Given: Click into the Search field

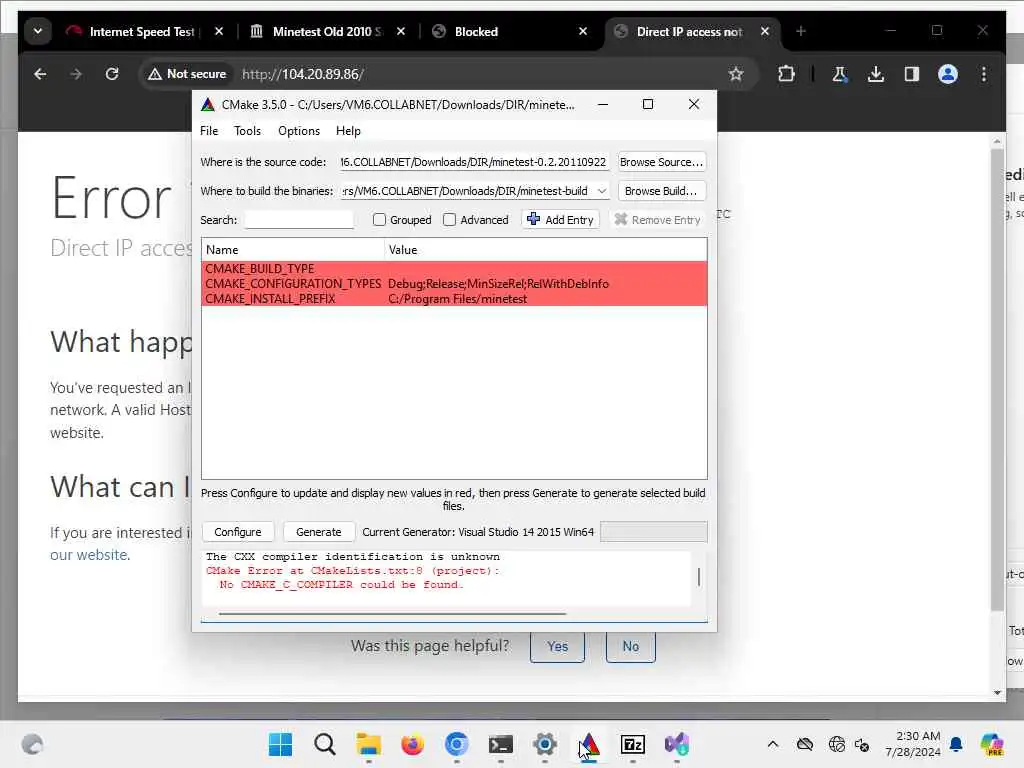Looking at the screenshot, I should [298, 220].
